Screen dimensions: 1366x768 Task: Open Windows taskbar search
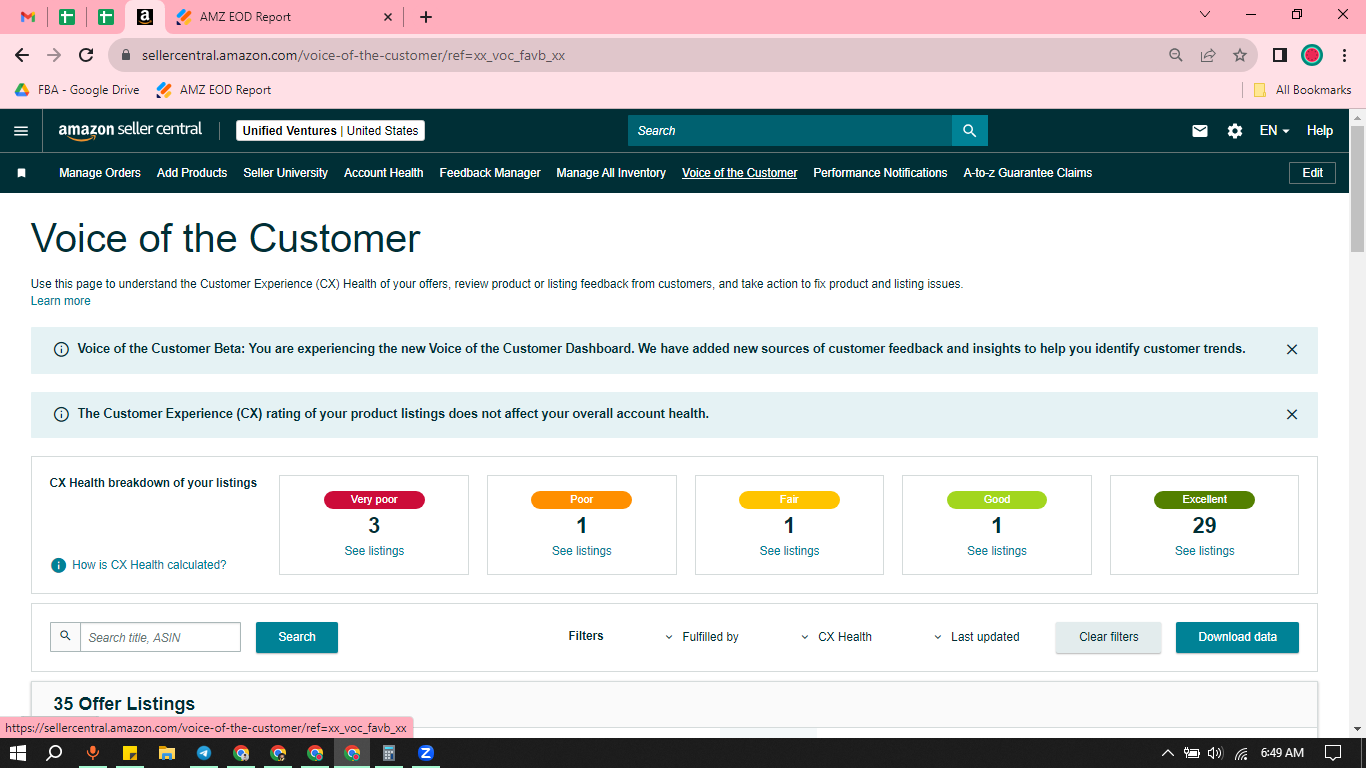[55, 753]
